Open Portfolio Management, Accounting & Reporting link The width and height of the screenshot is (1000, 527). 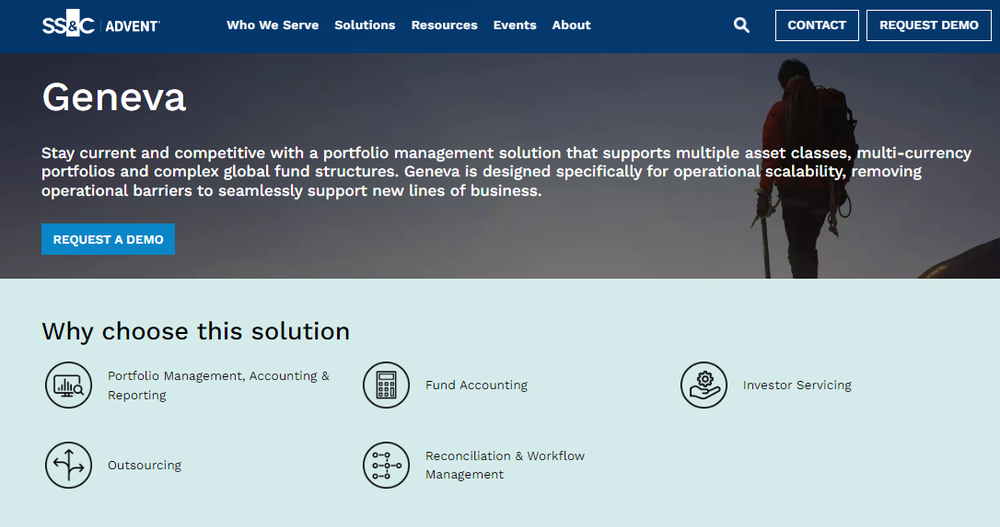pos(218,385)
